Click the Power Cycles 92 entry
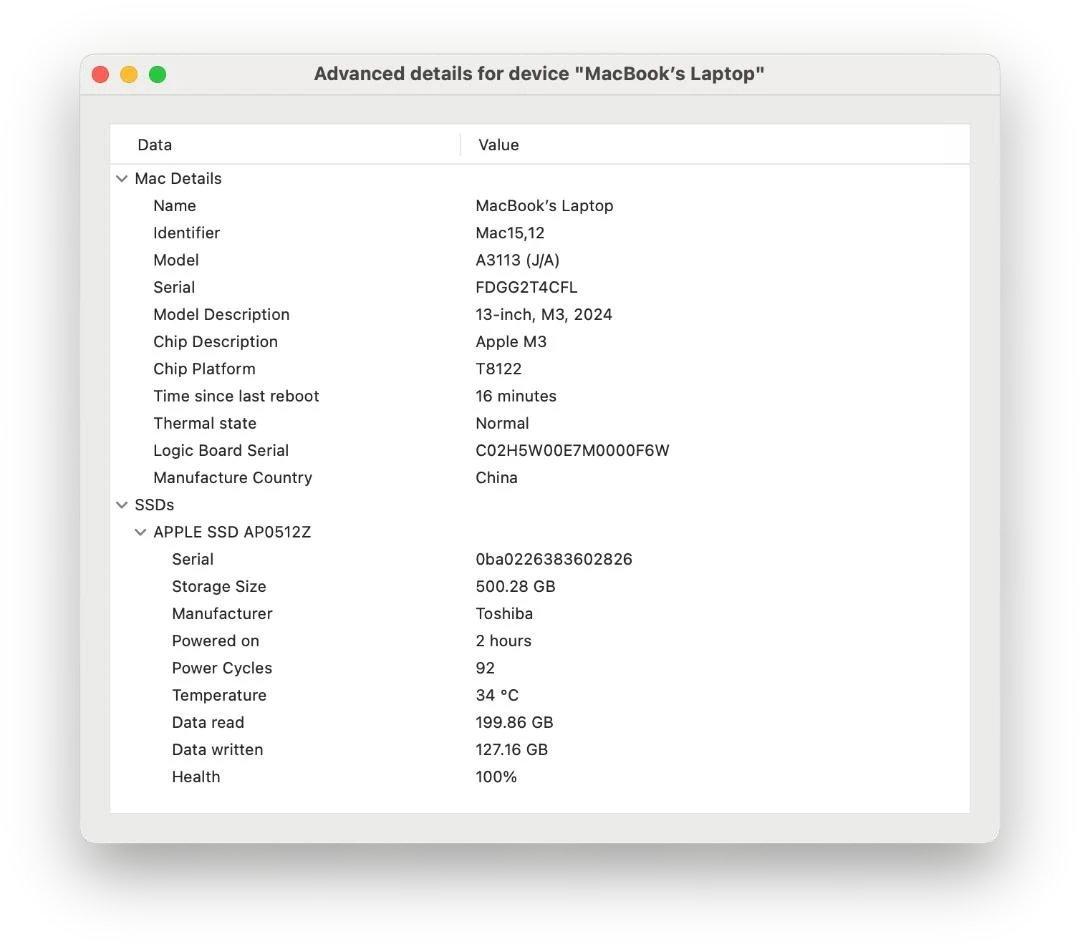This screenshot has height=949, width=1080. click(x=485, y=667)
